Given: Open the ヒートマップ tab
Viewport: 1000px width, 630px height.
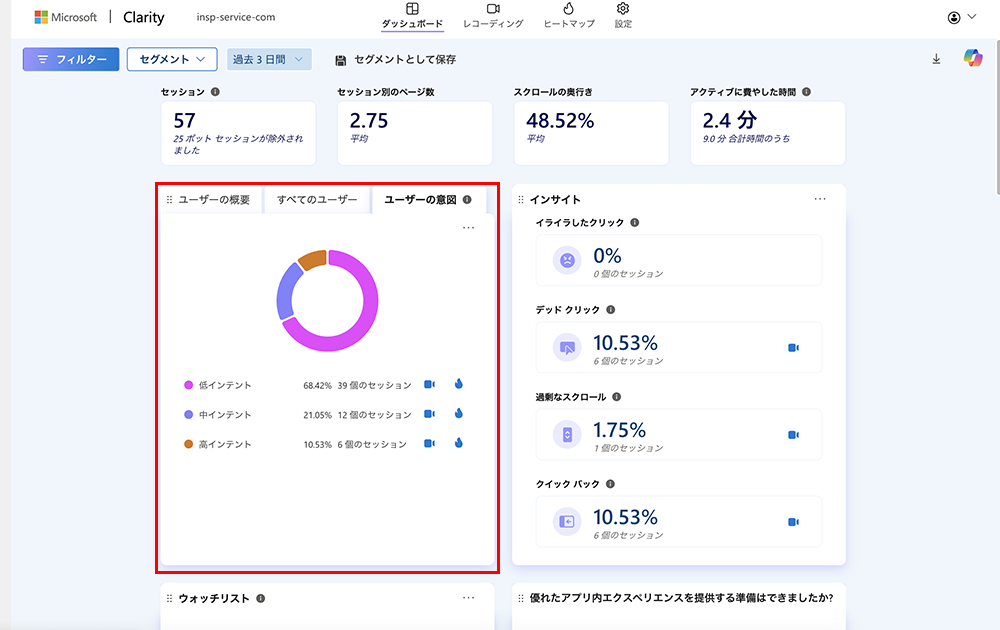Looking at the screenshot, I should (568, 16).
